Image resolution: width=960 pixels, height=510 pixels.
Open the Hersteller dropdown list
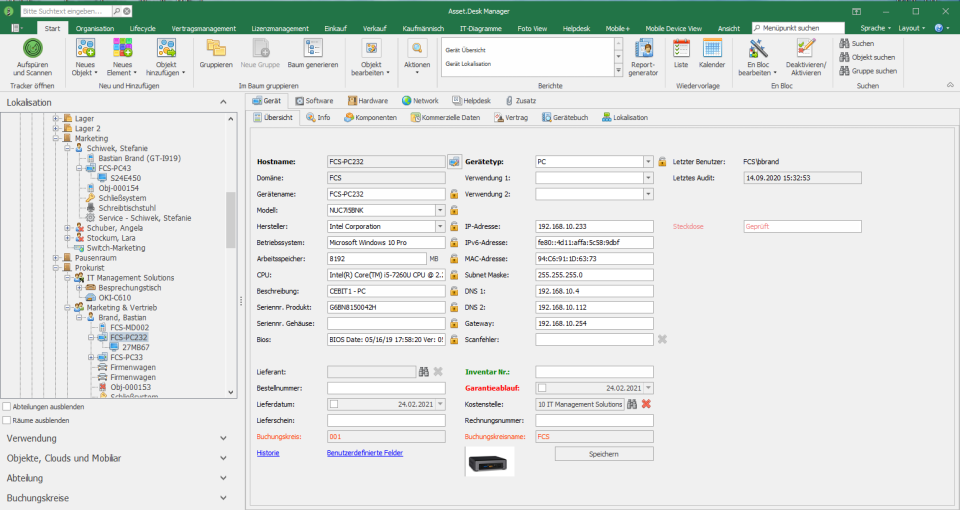coord(440,227)
